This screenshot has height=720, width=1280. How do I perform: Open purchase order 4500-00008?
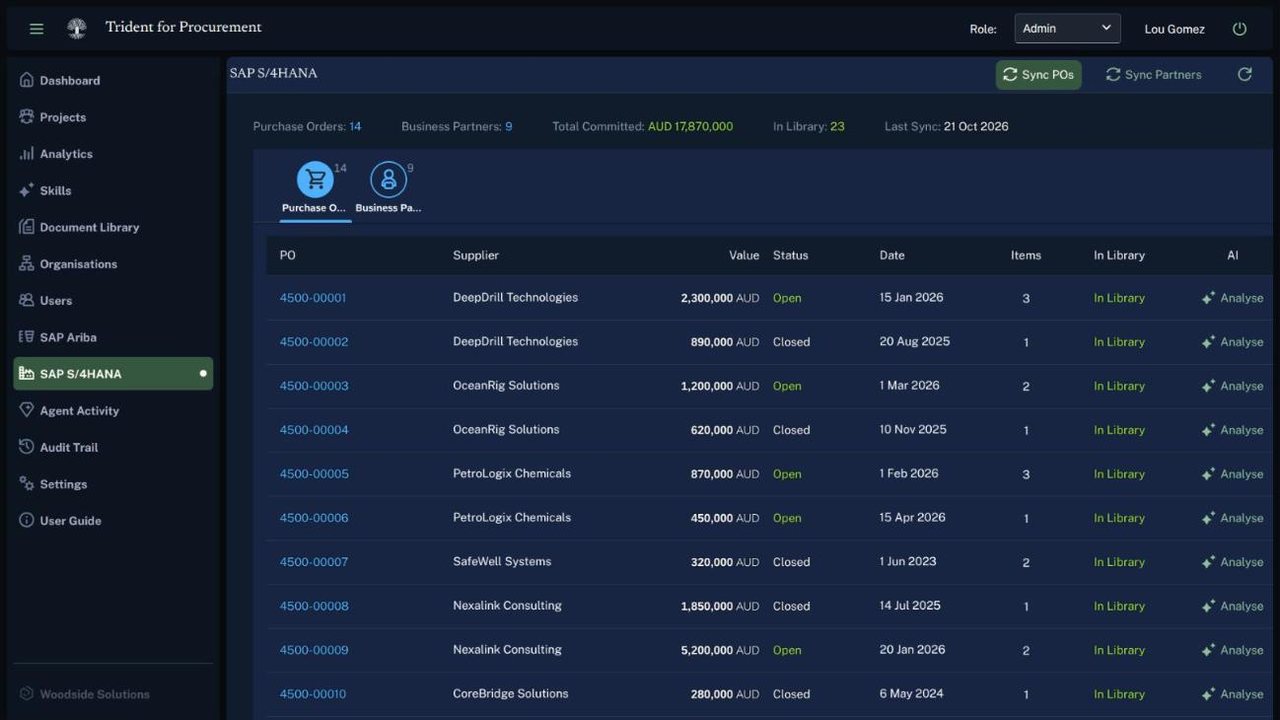[x=314, y=606]
